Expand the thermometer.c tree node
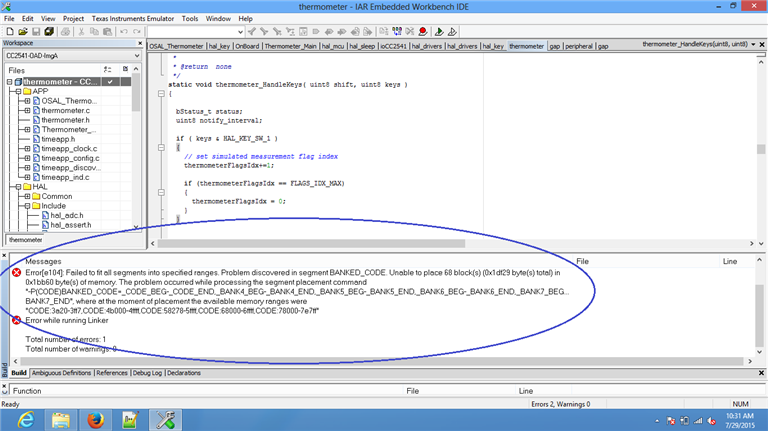 point(27,111)
